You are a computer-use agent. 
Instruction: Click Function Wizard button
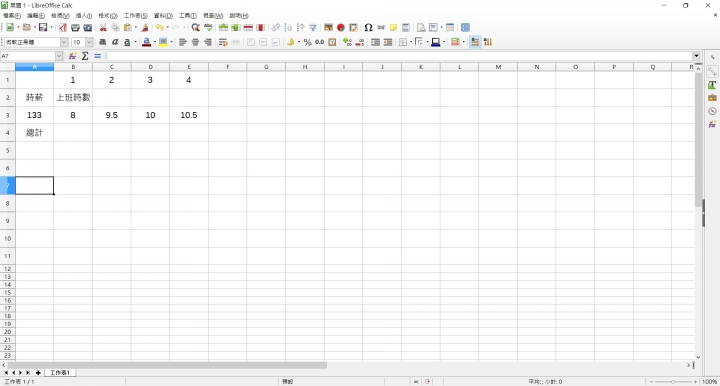point(73,56)
